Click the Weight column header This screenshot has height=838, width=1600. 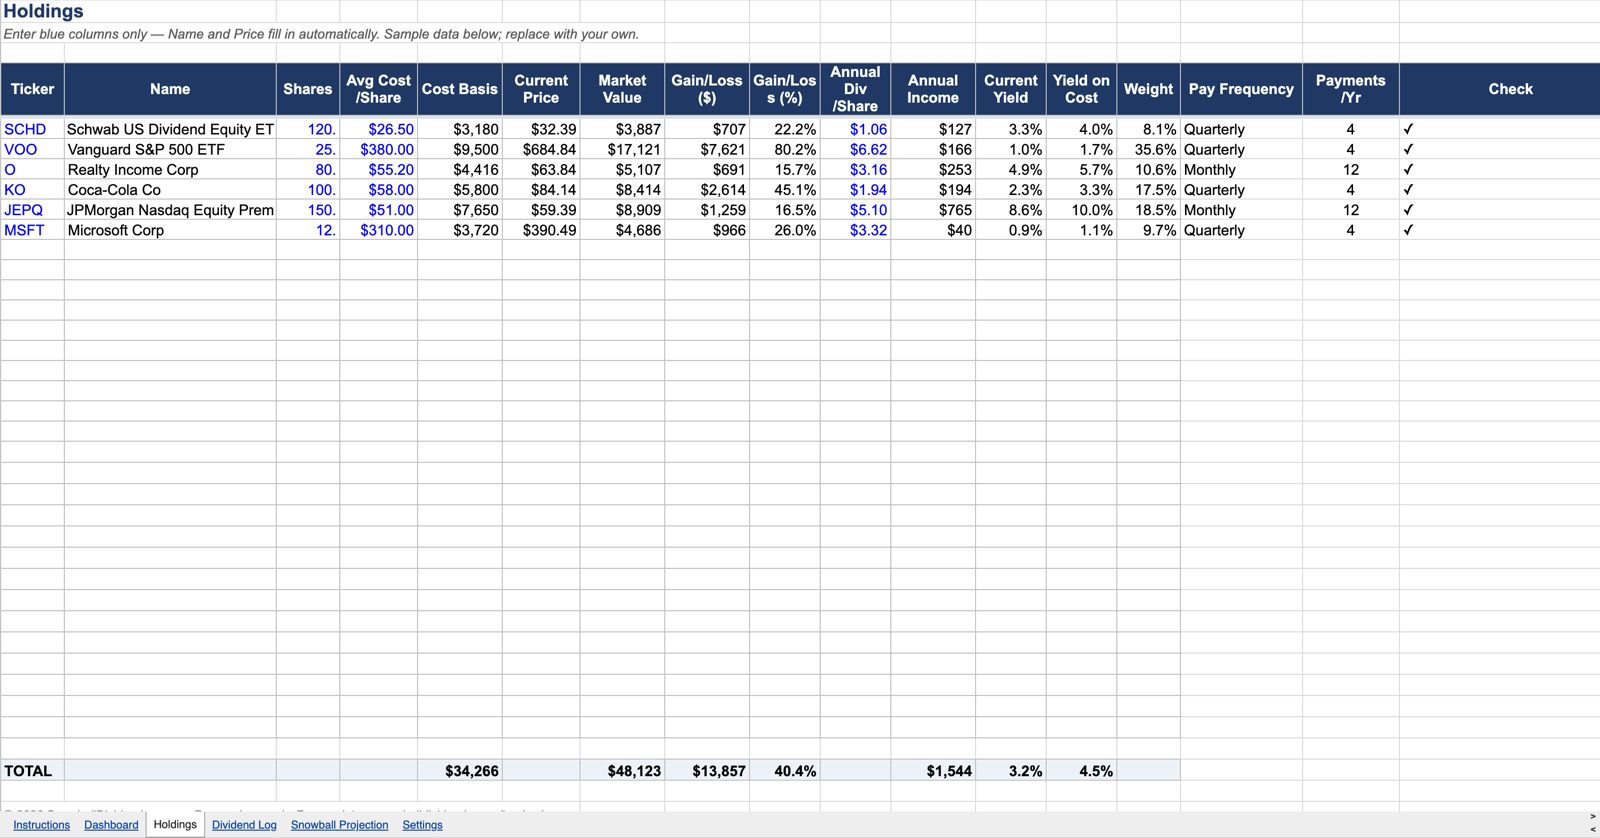tap(1148, 89)
